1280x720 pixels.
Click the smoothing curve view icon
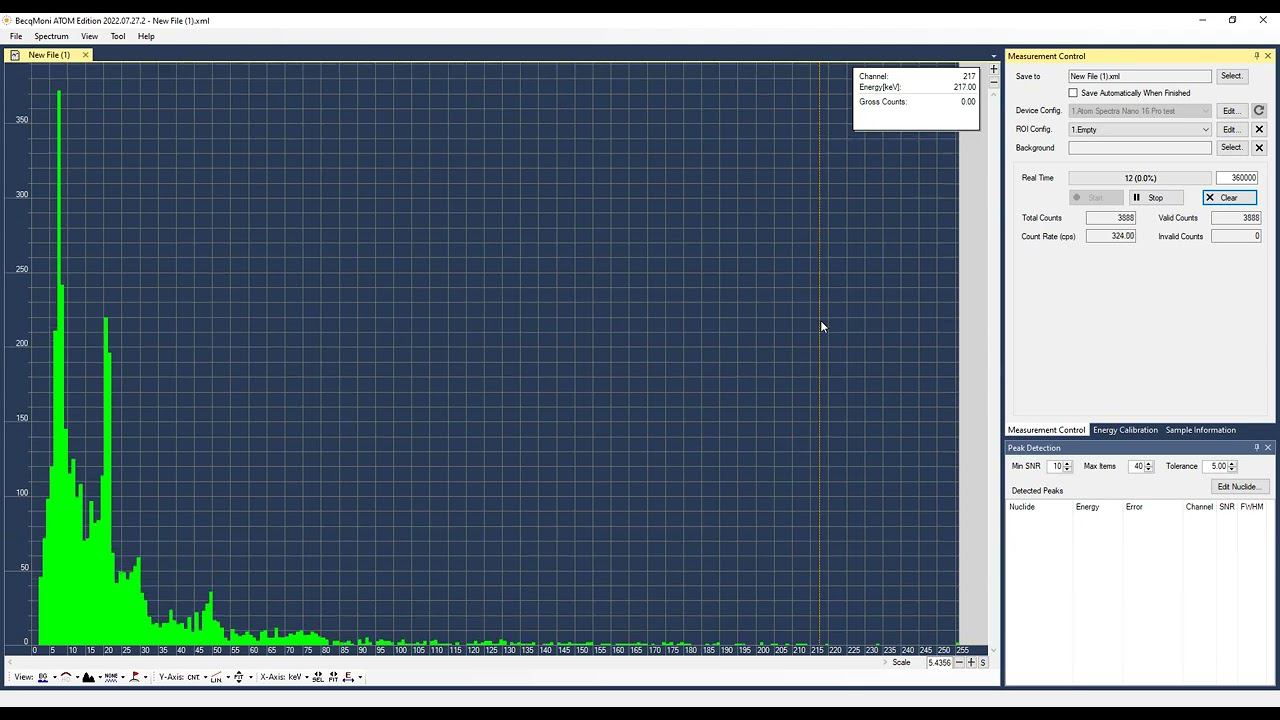pos(66,677)
